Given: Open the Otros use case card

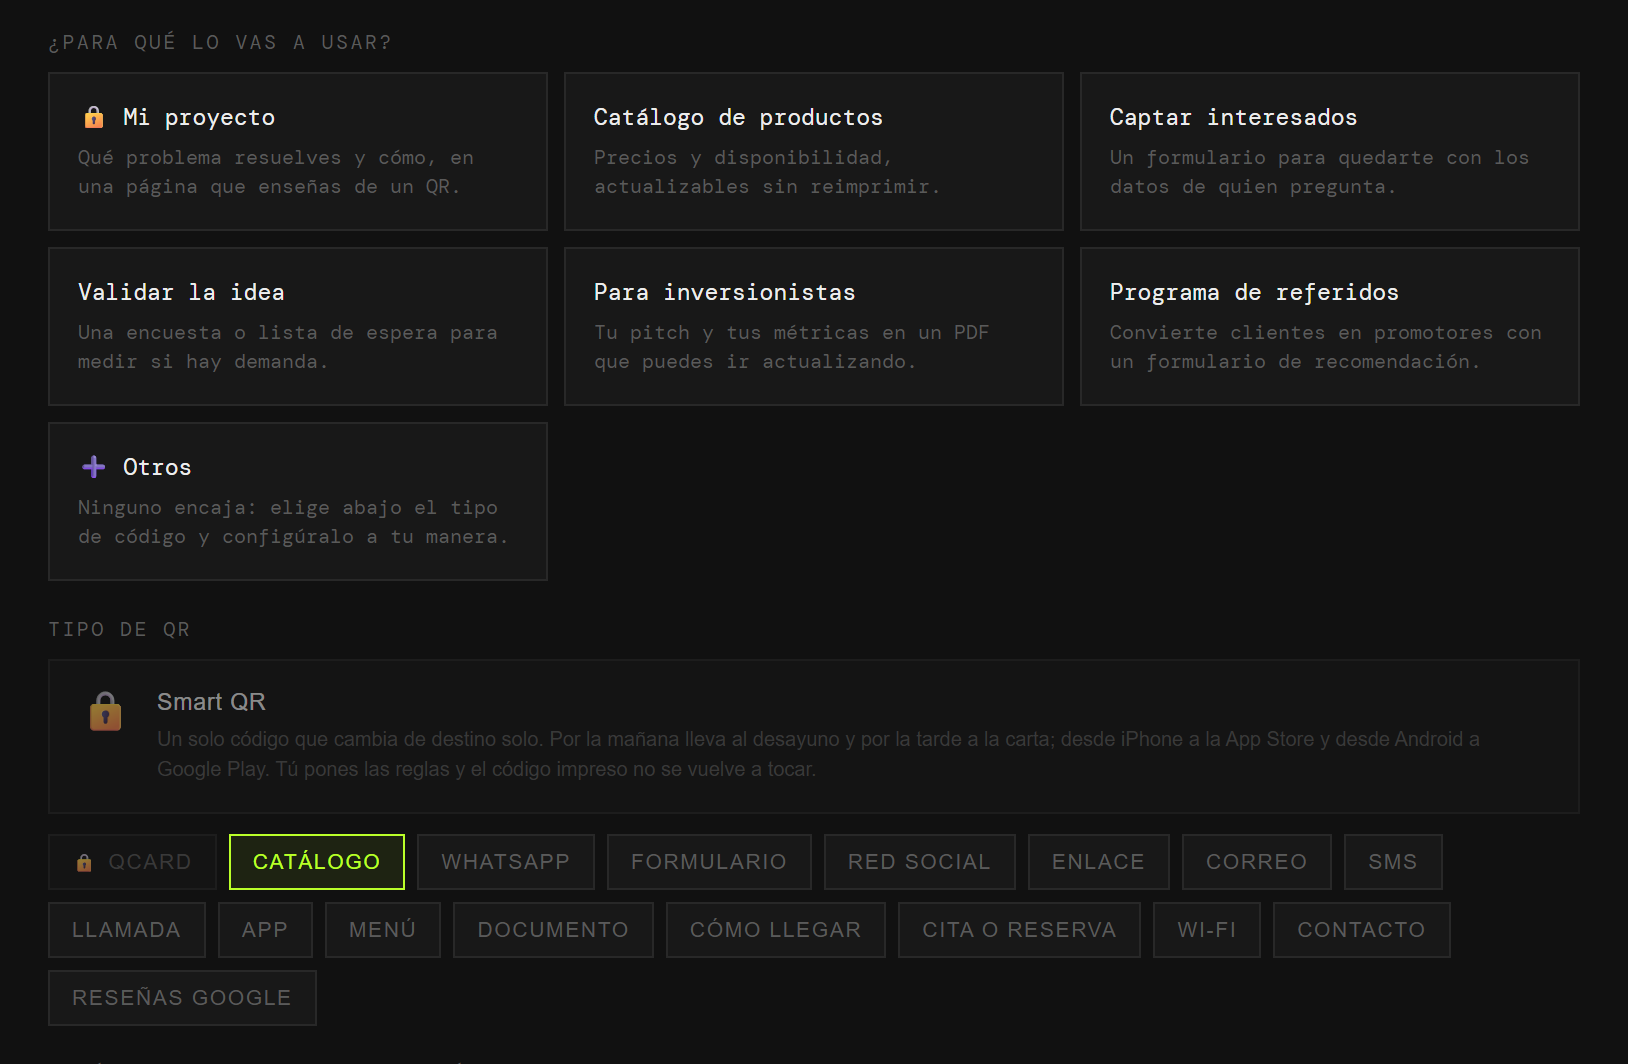Looking at the screenshot, I should click(x=298, y=501).
